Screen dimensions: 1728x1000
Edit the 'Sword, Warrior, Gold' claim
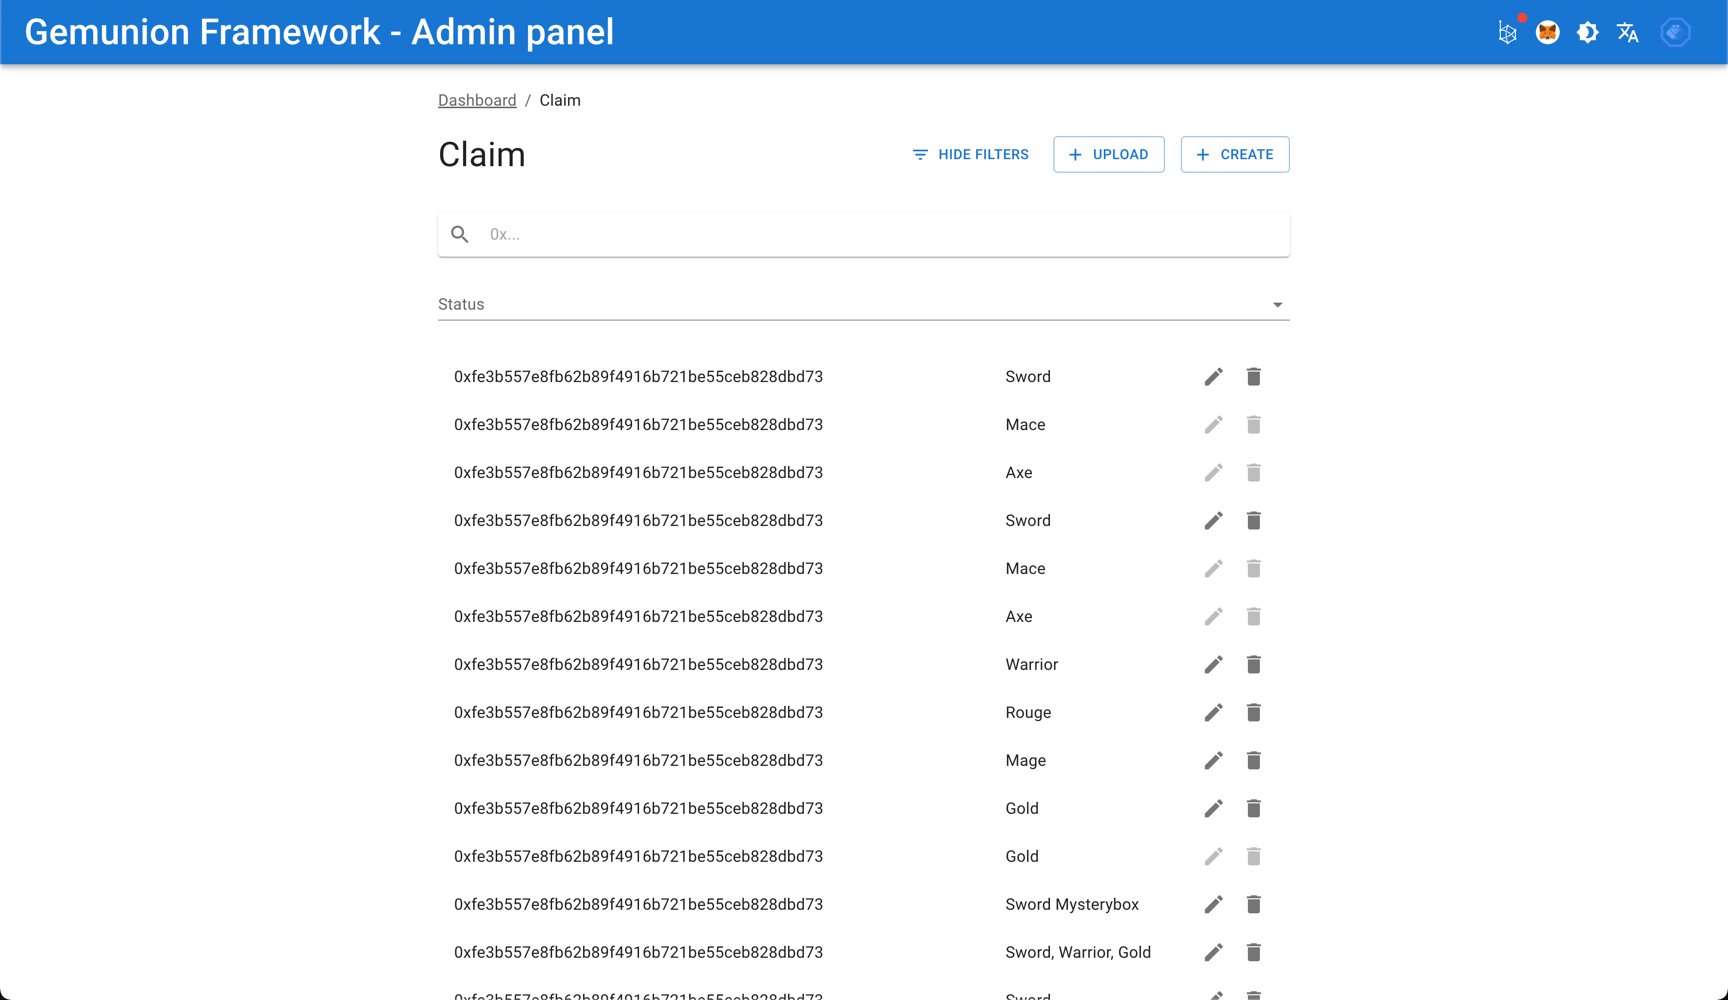coord(1213,953)
